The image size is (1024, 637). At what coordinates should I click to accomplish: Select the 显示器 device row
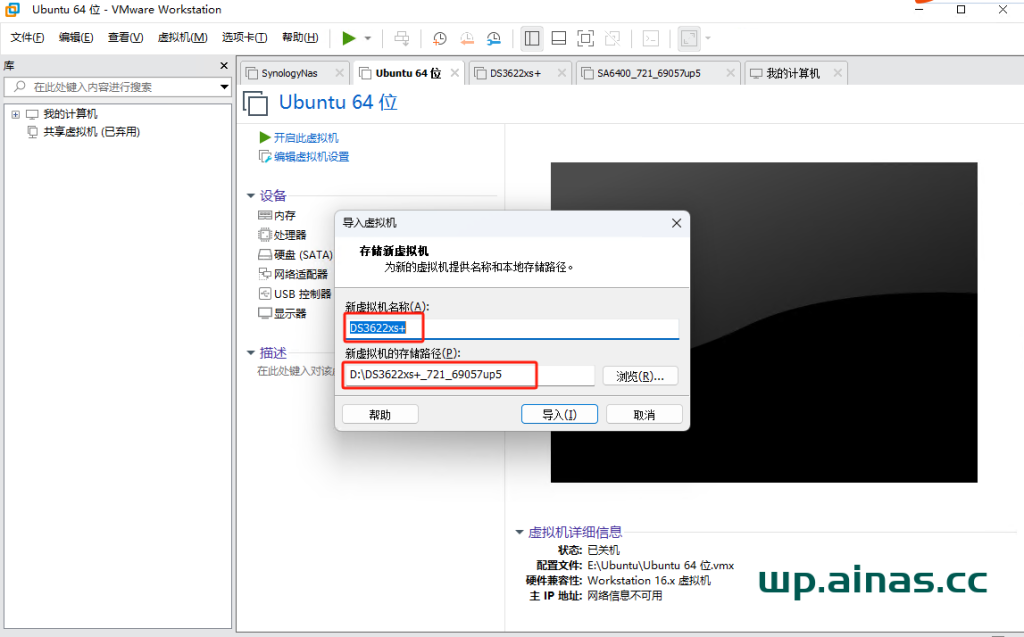pos(282,314)
